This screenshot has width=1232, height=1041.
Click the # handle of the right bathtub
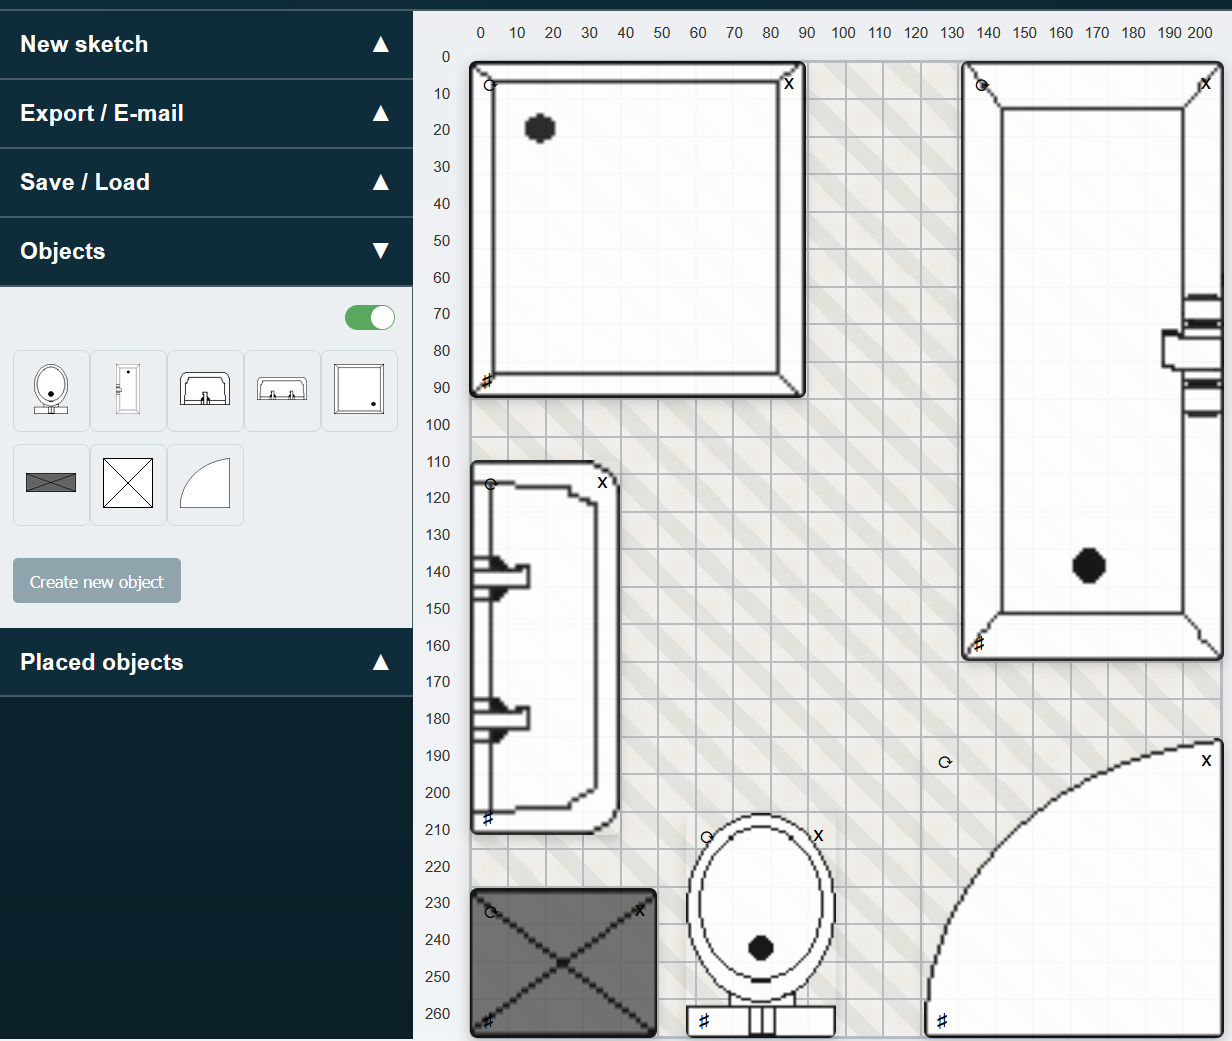[x=979, y=644]
